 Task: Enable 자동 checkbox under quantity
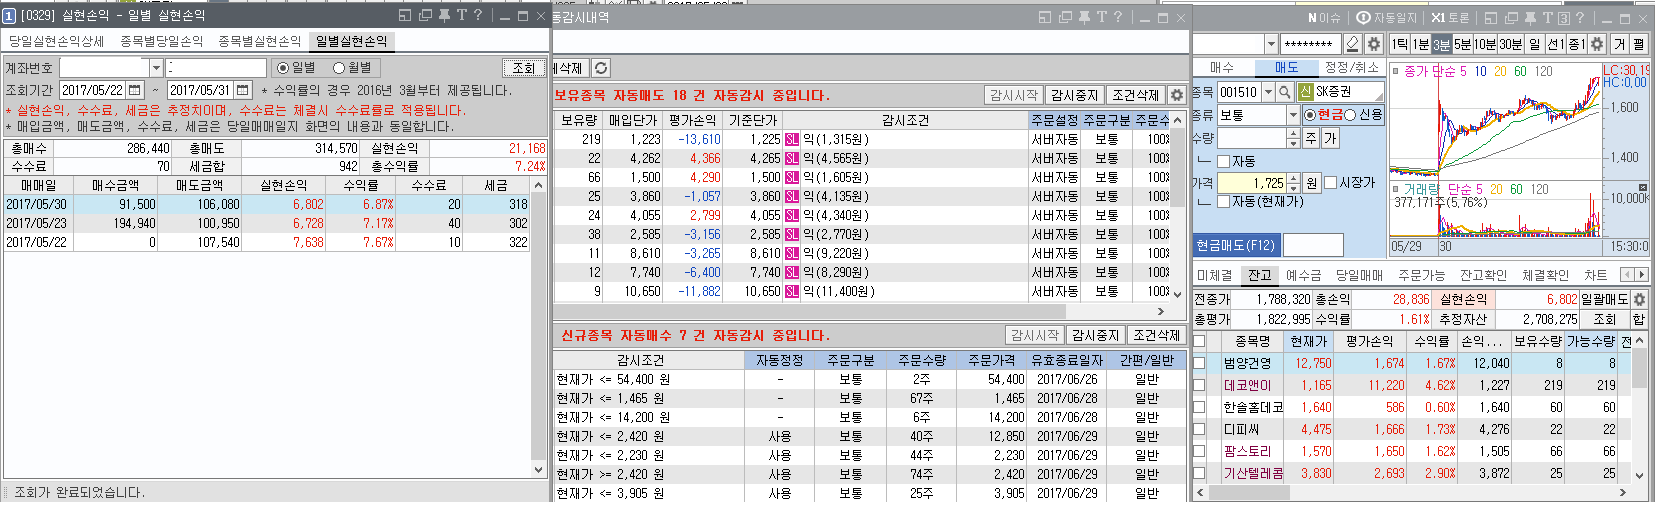[1223, 161]
